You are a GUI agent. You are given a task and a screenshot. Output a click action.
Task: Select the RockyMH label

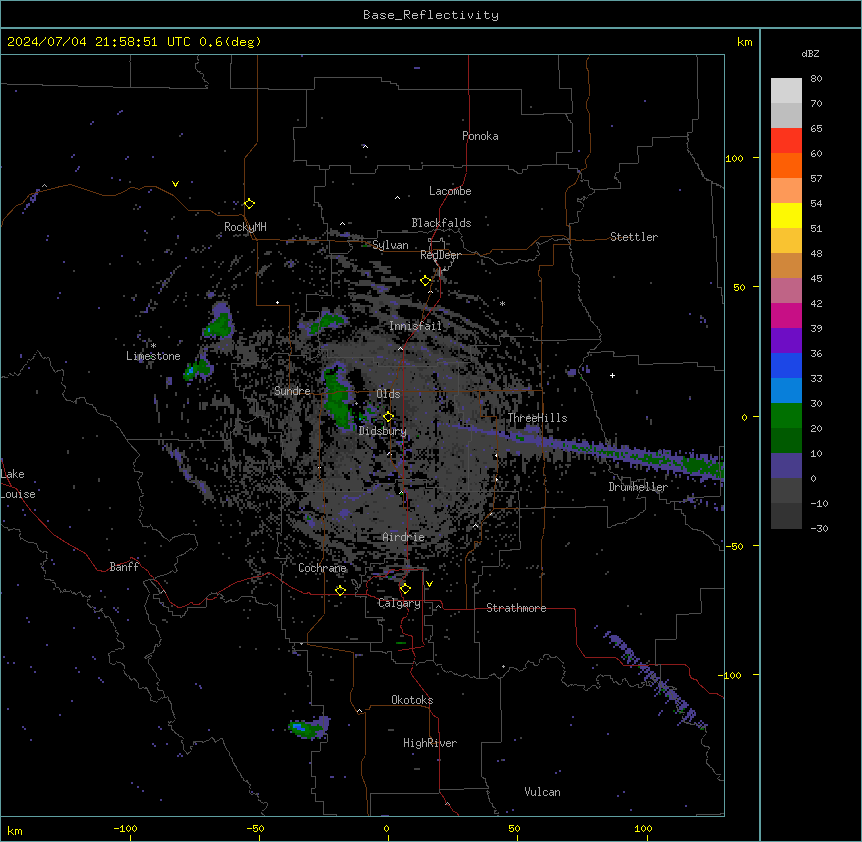245,227
